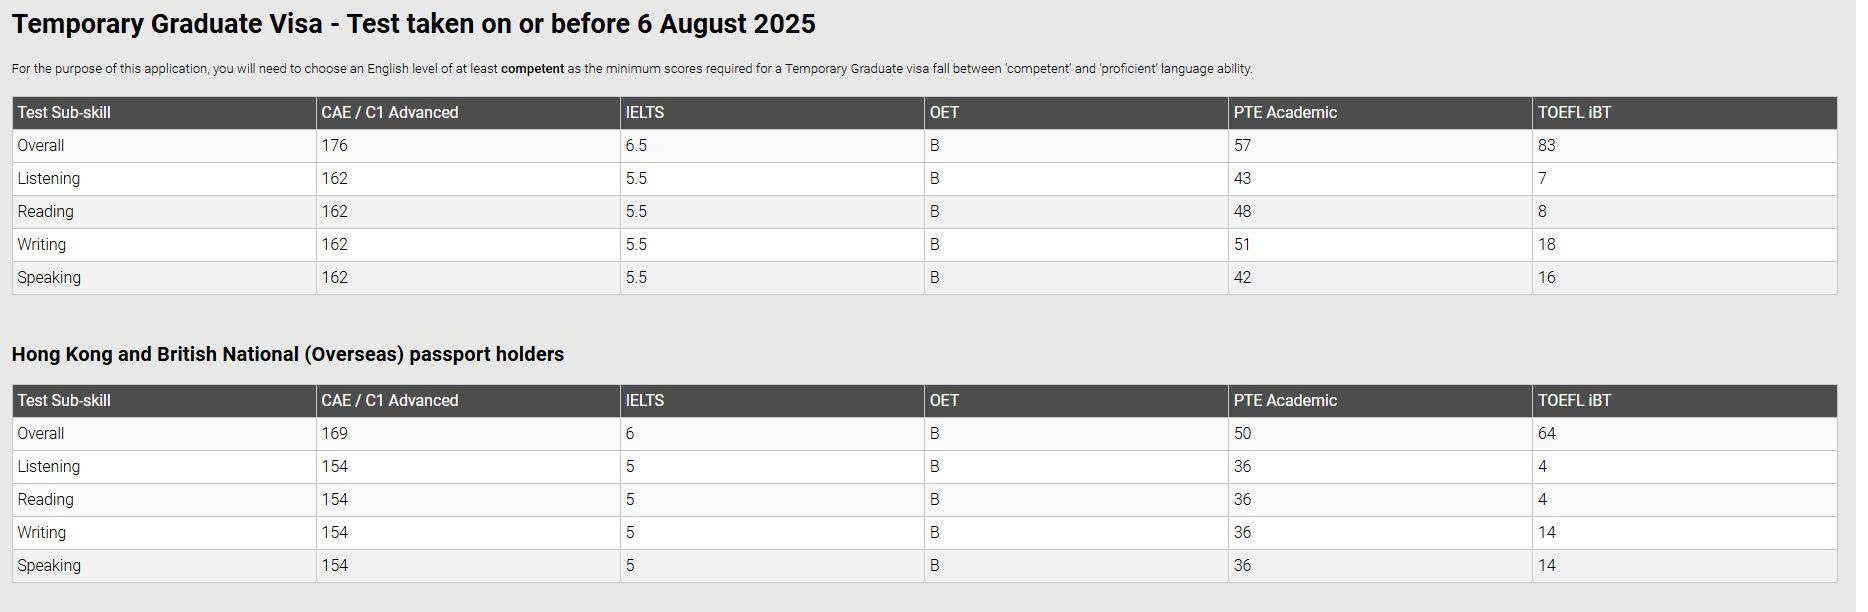
Task: Select the TOEFL iBT reading score 8
Action: point(1542,212)
